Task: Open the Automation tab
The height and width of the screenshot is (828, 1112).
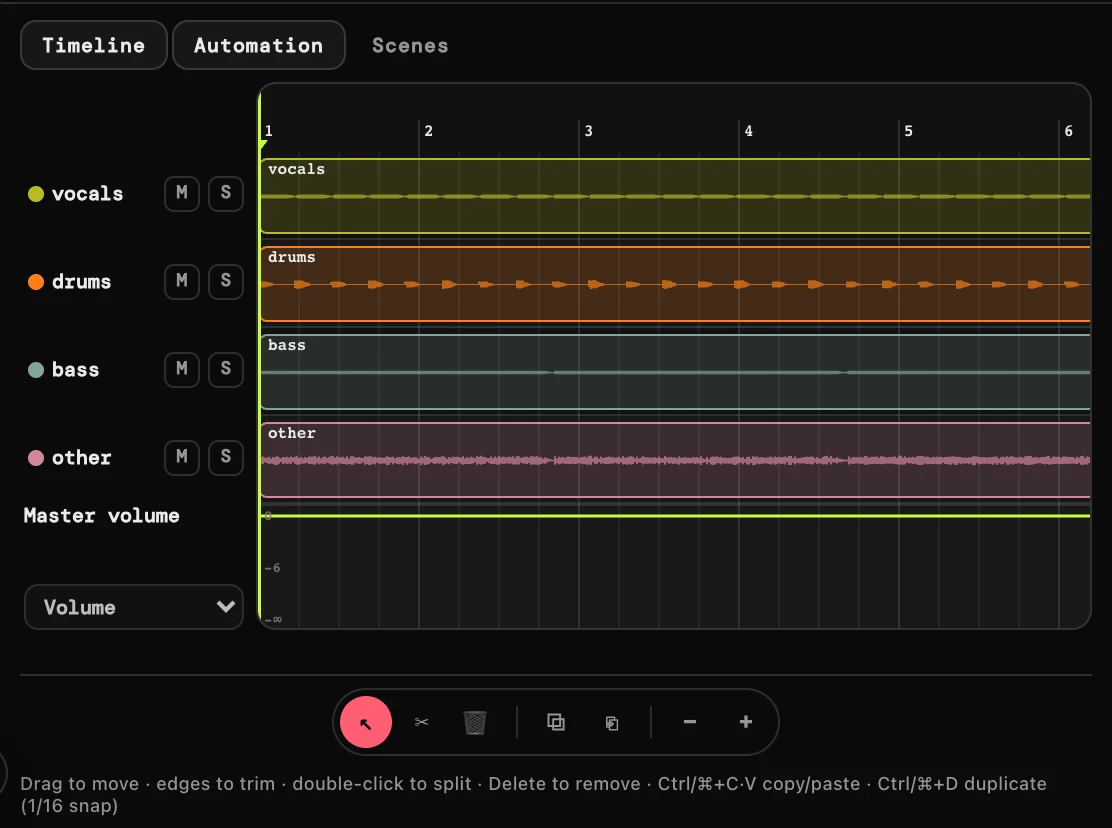Action: point(259,45)
